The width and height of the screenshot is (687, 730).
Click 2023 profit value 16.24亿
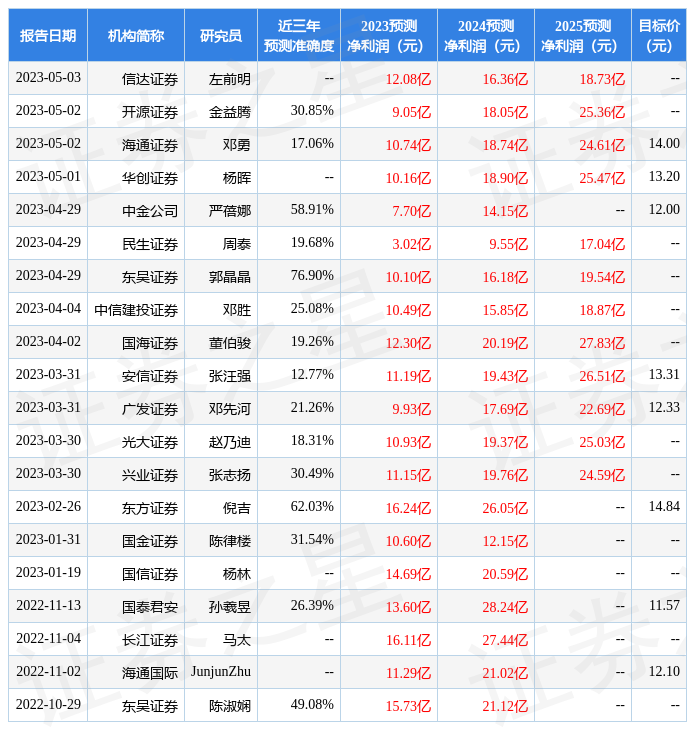tap(408, 508)
